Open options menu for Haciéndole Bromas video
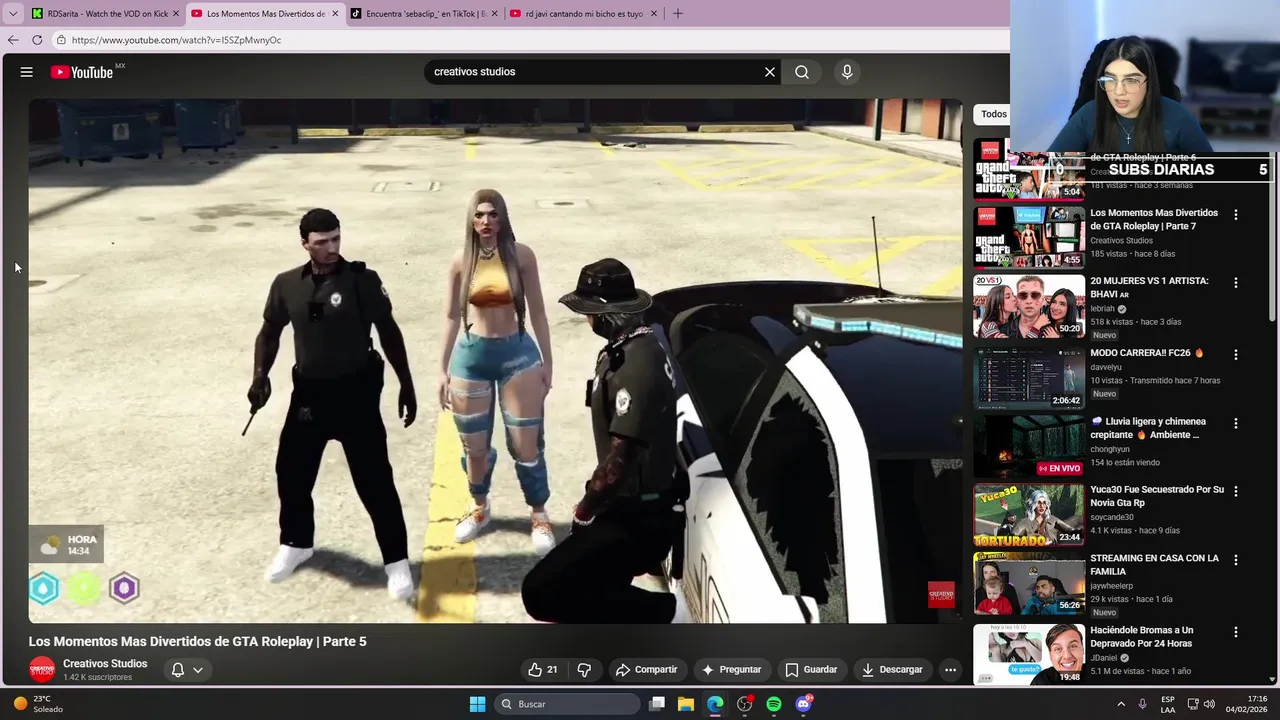The image size is (1280, 720). 1236,632
